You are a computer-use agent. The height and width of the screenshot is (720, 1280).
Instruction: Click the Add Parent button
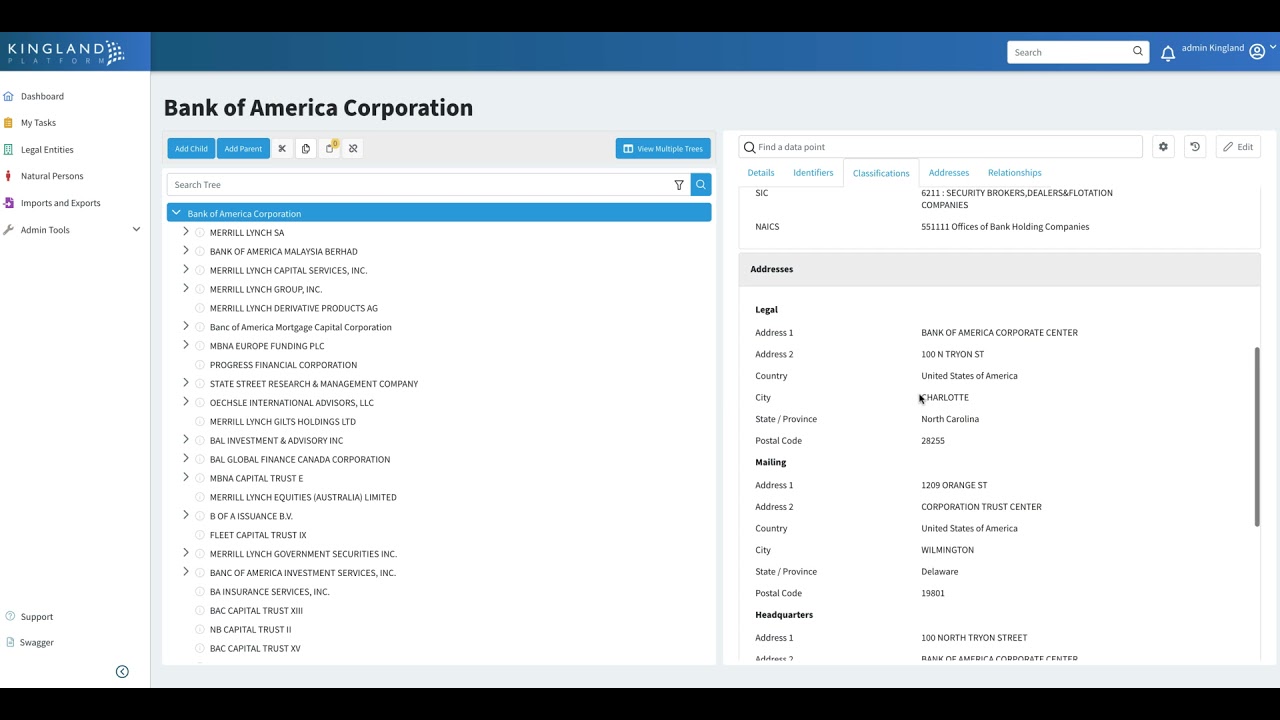click(243, 149)
